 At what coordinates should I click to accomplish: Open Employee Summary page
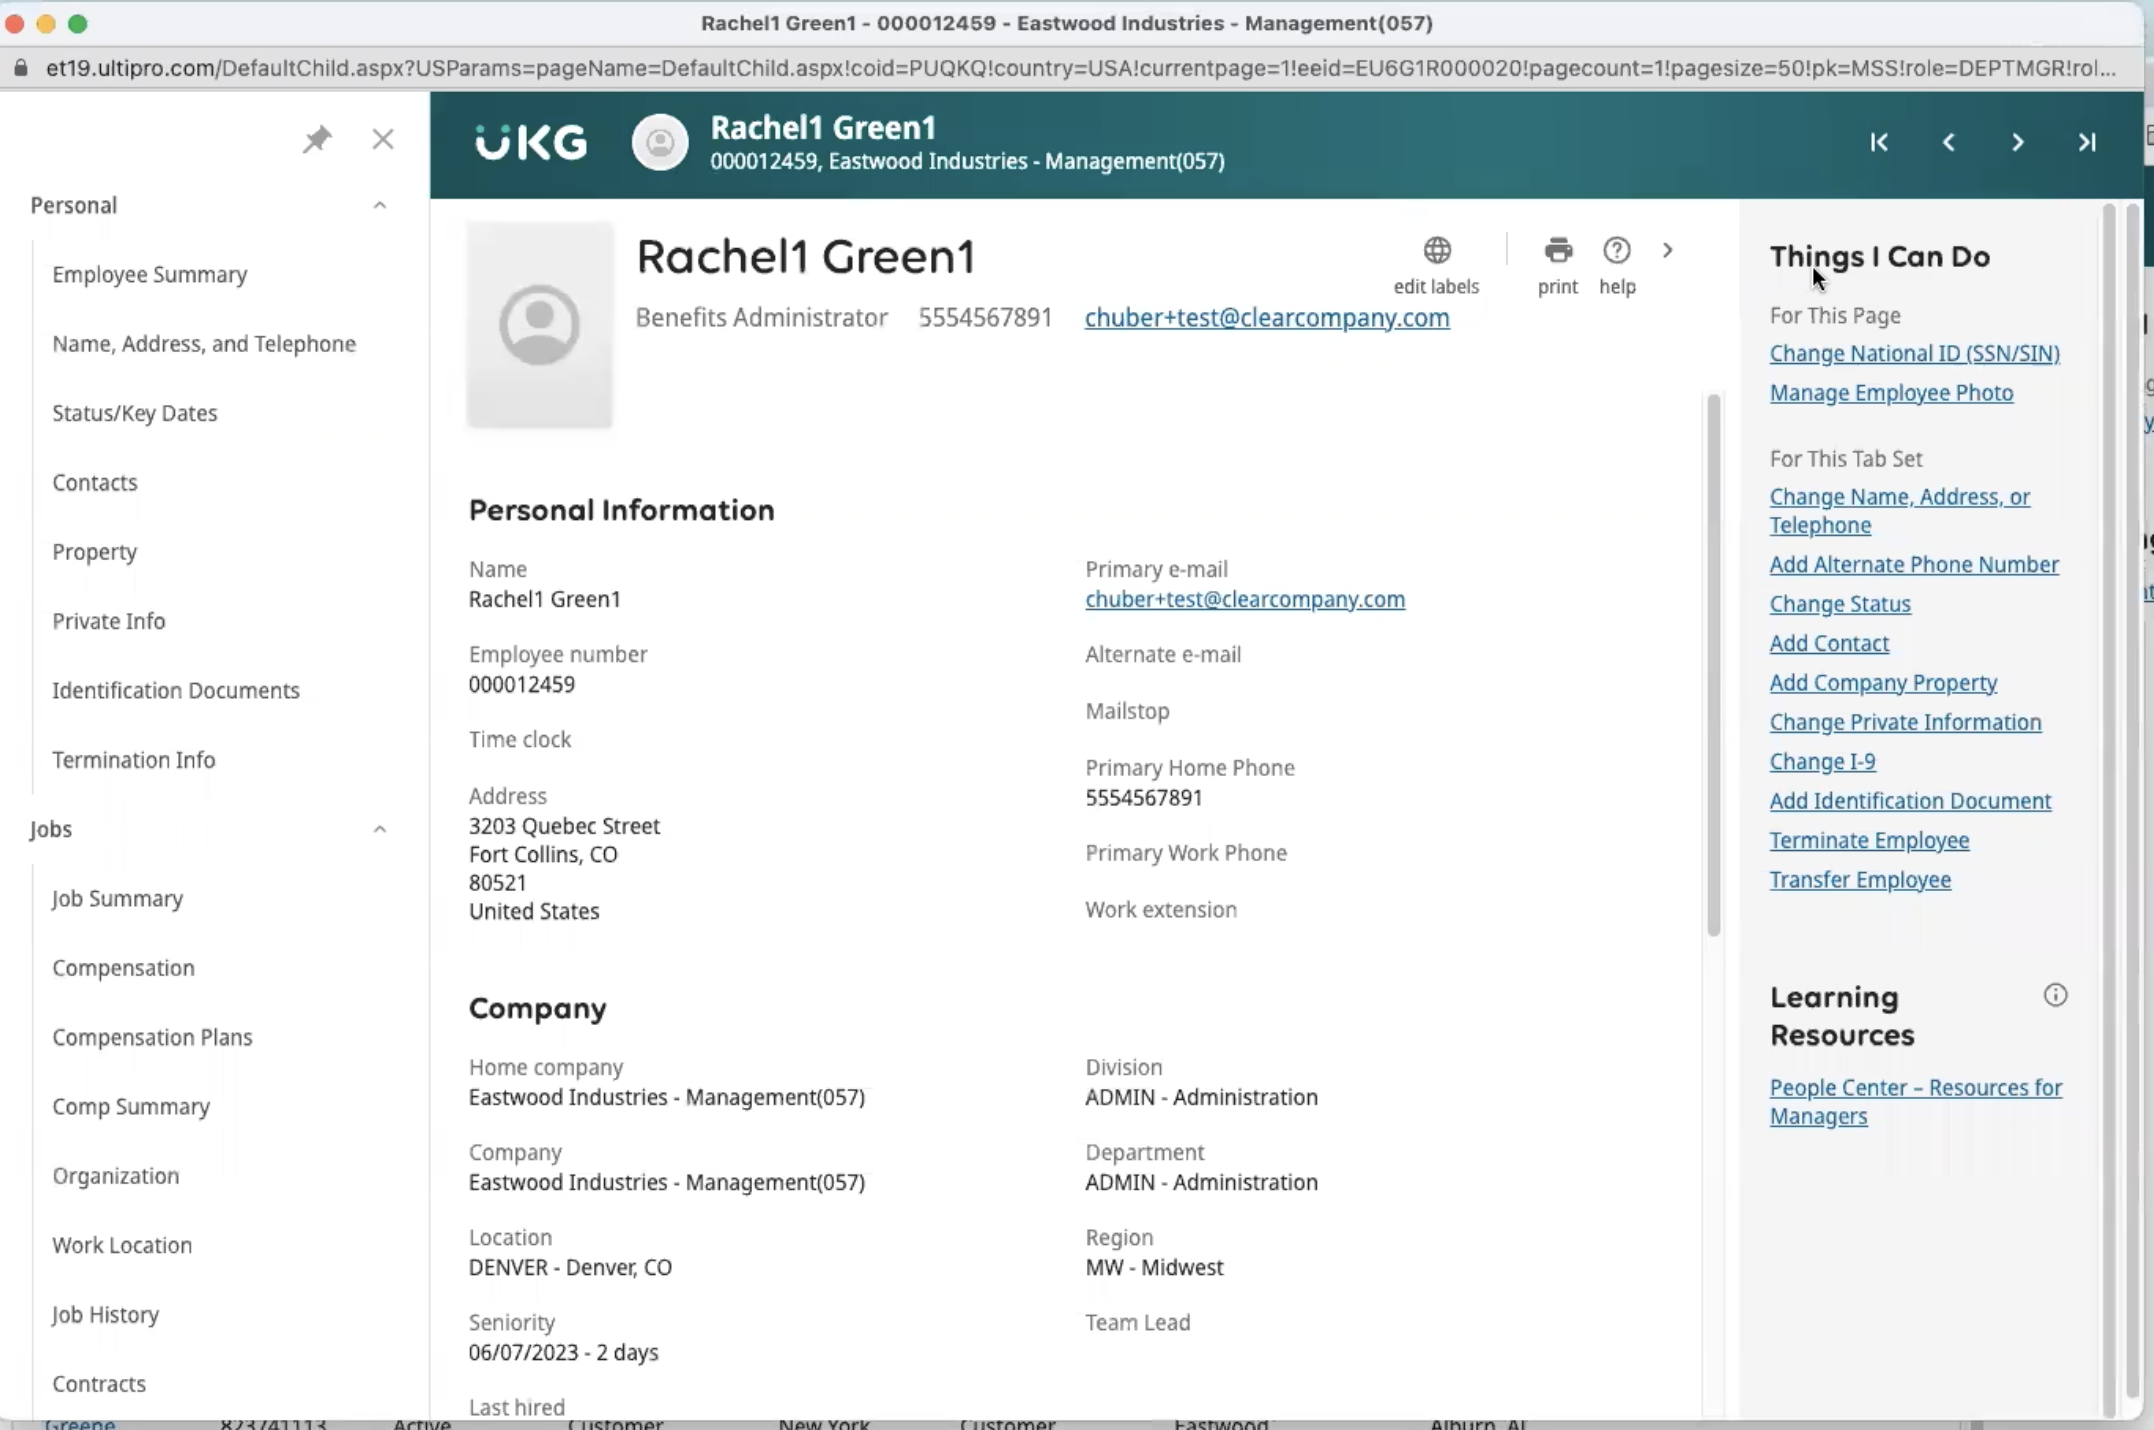click(x=150, y=275)
